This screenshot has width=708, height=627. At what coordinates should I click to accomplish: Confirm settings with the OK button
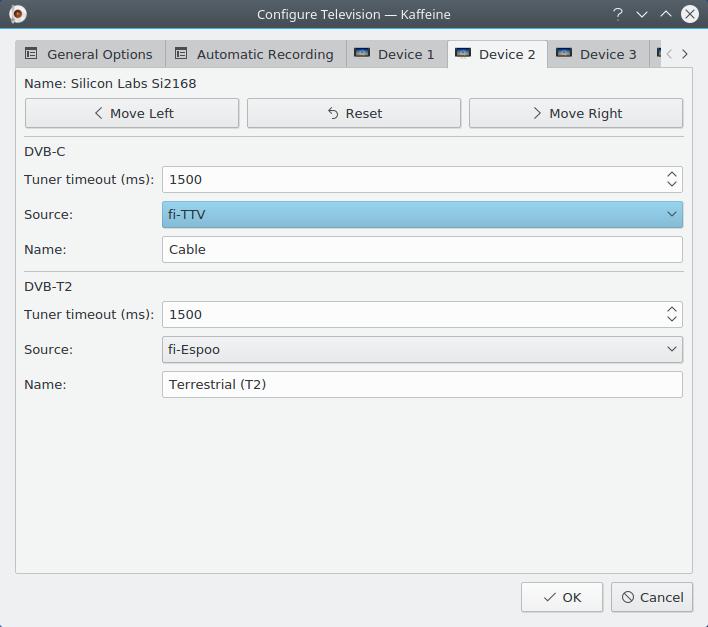(x=562, y=597)
